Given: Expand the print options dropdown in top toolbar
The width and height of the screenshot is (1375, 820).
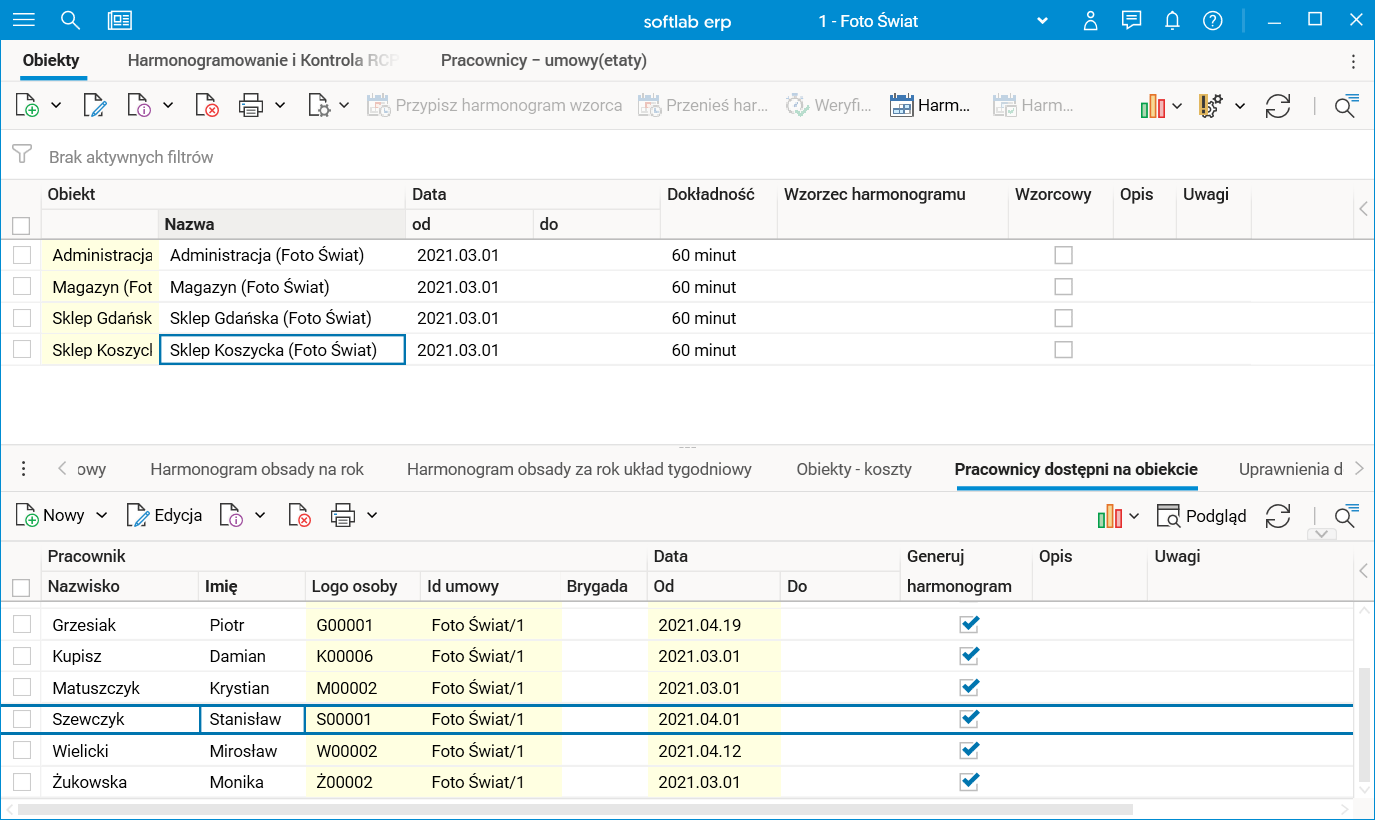Looking at the screenshot, I should (x=280, y=106).
